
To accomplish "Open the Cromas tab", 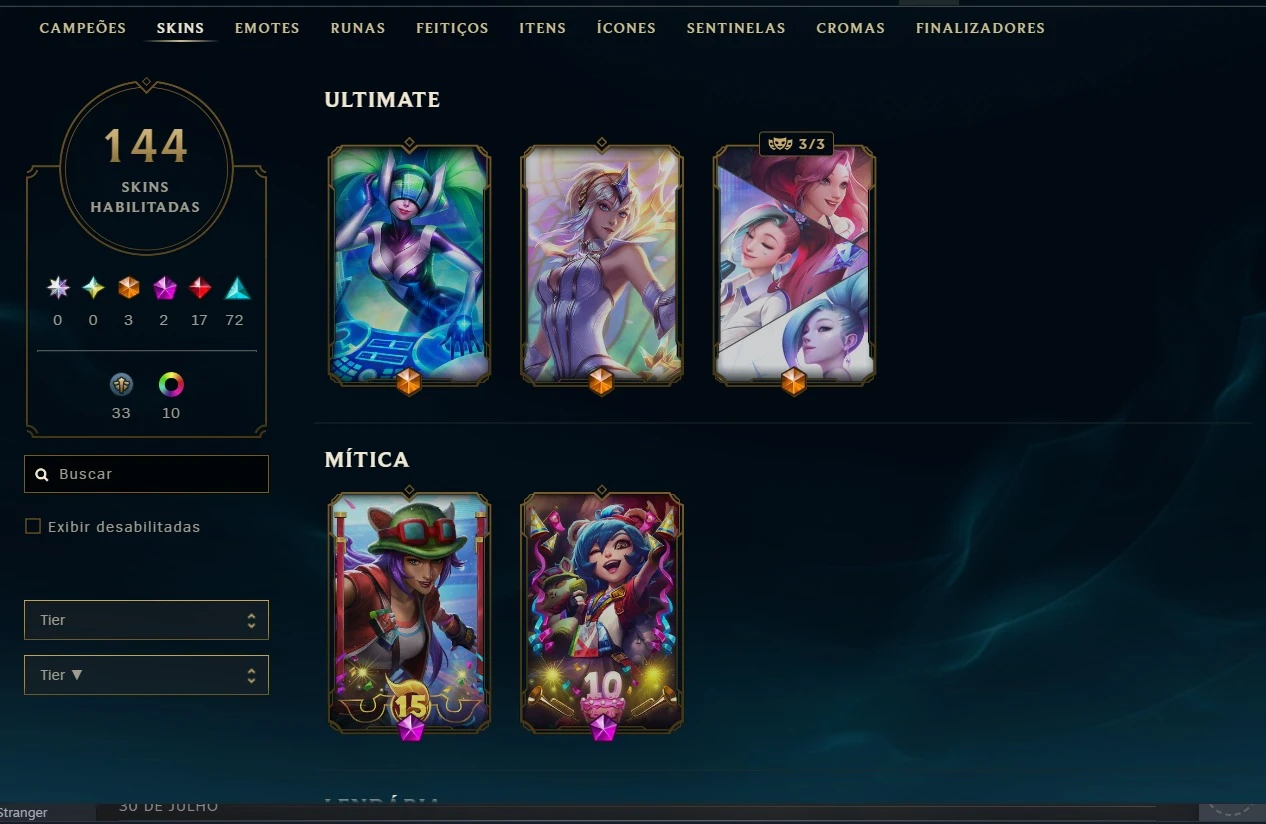I will 850,28.
